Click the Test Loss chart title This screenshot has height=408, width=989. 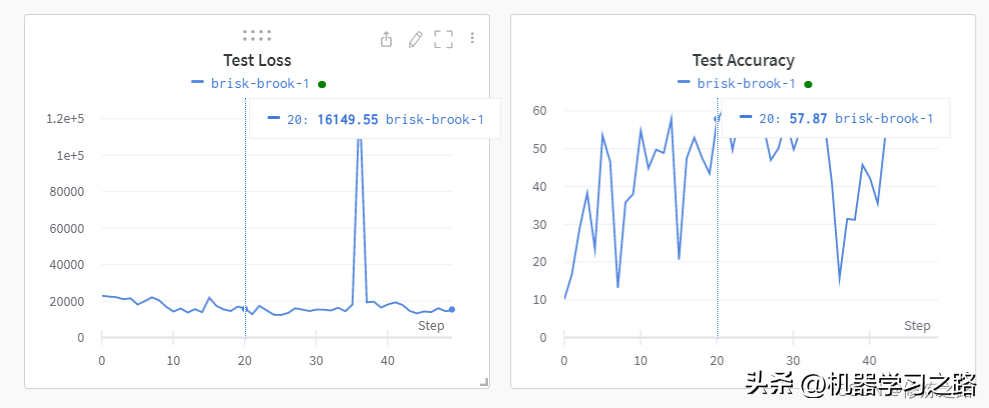257,61
